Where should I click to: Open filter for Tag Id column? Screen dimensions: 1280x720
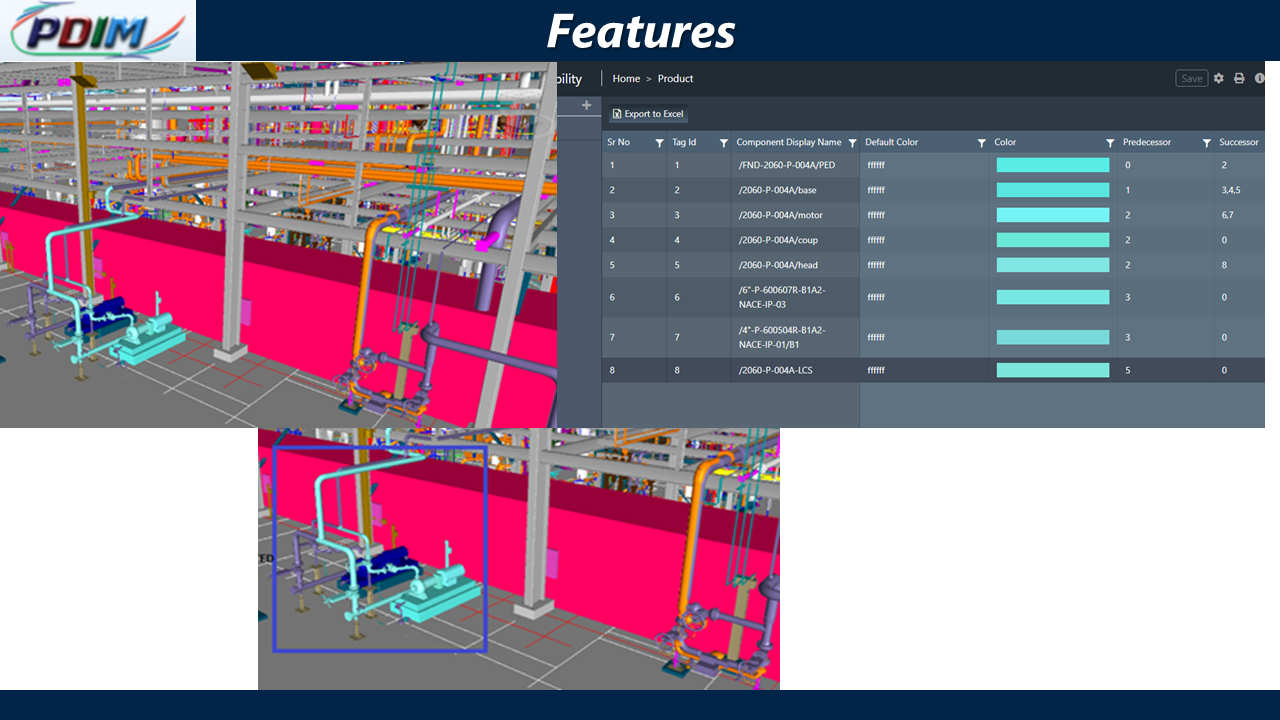tap(724, 143)
